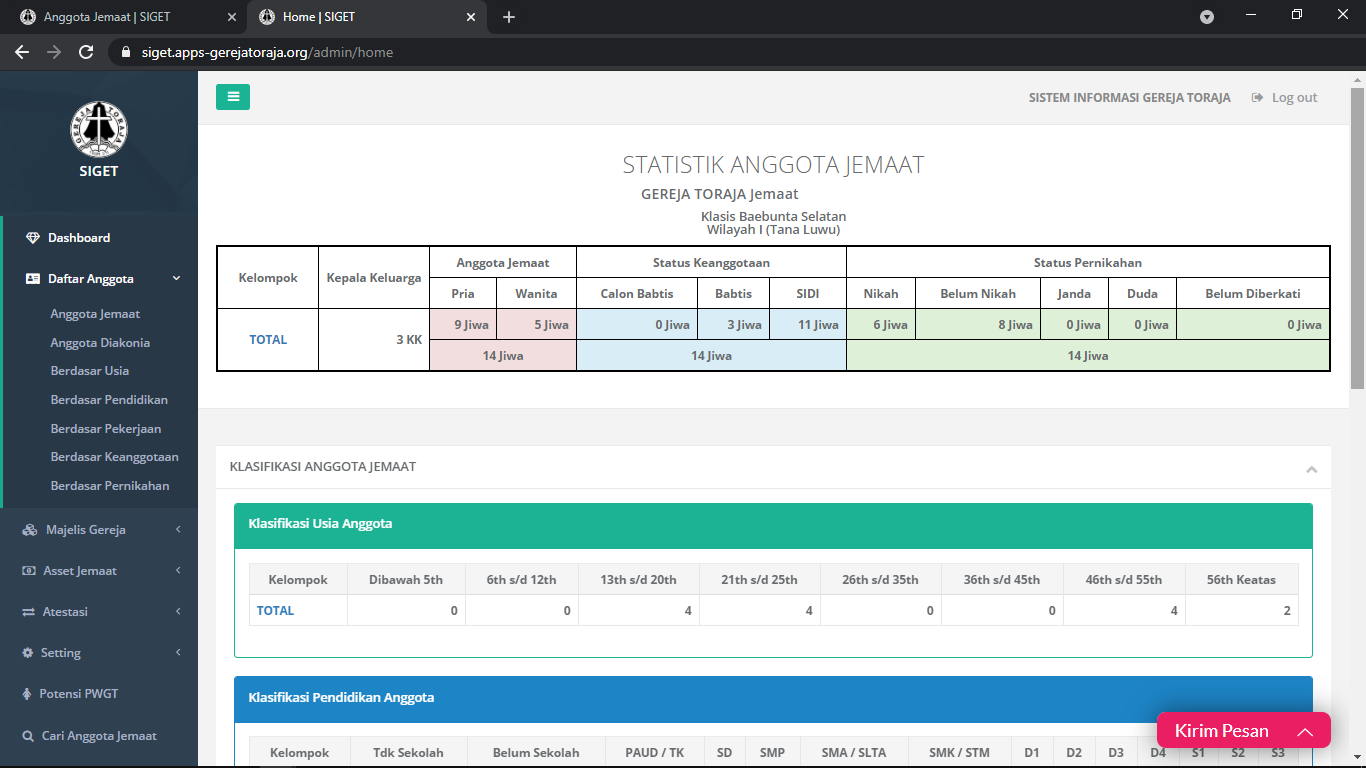Open Berdasar Pernikahan in the sidebar

point(110,486)
